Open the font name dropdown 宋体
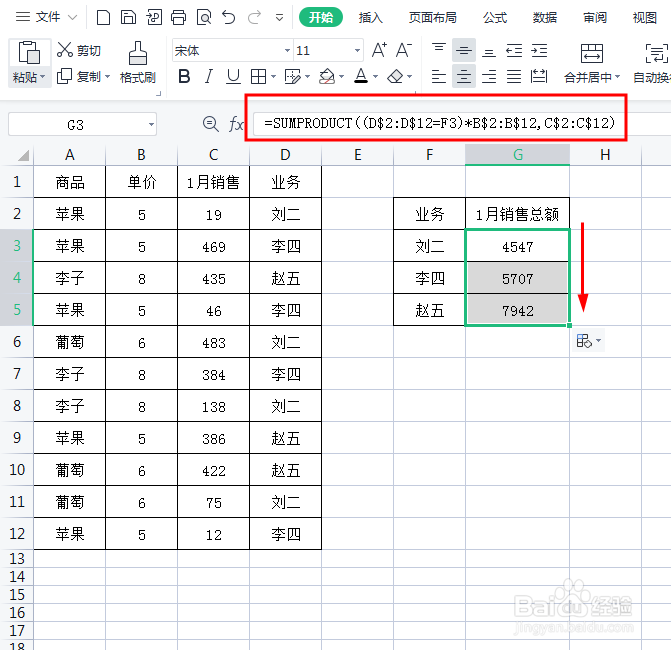 pyautogui.click(x=287, y=50)
